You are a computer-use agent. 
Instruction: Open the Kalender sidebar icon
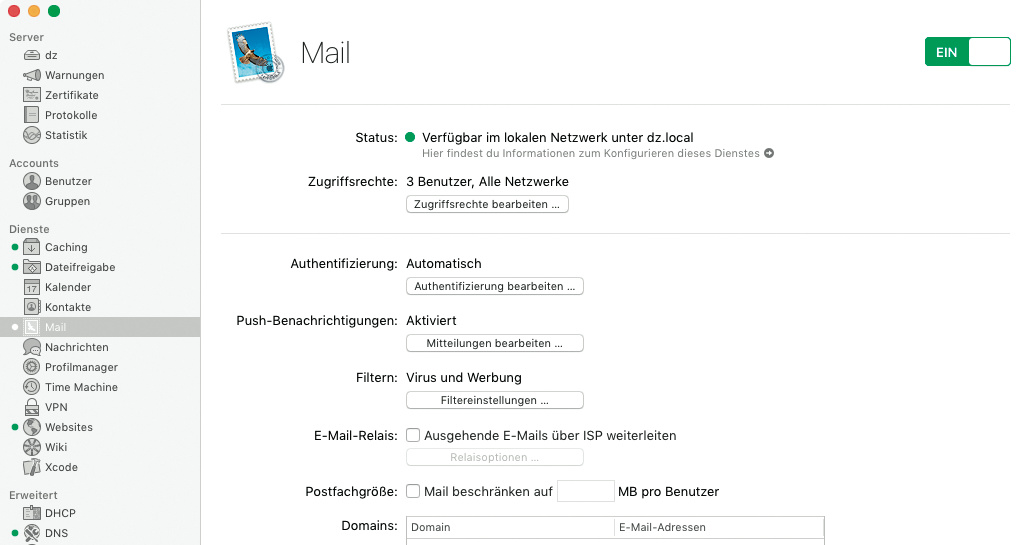coord(32,287)
